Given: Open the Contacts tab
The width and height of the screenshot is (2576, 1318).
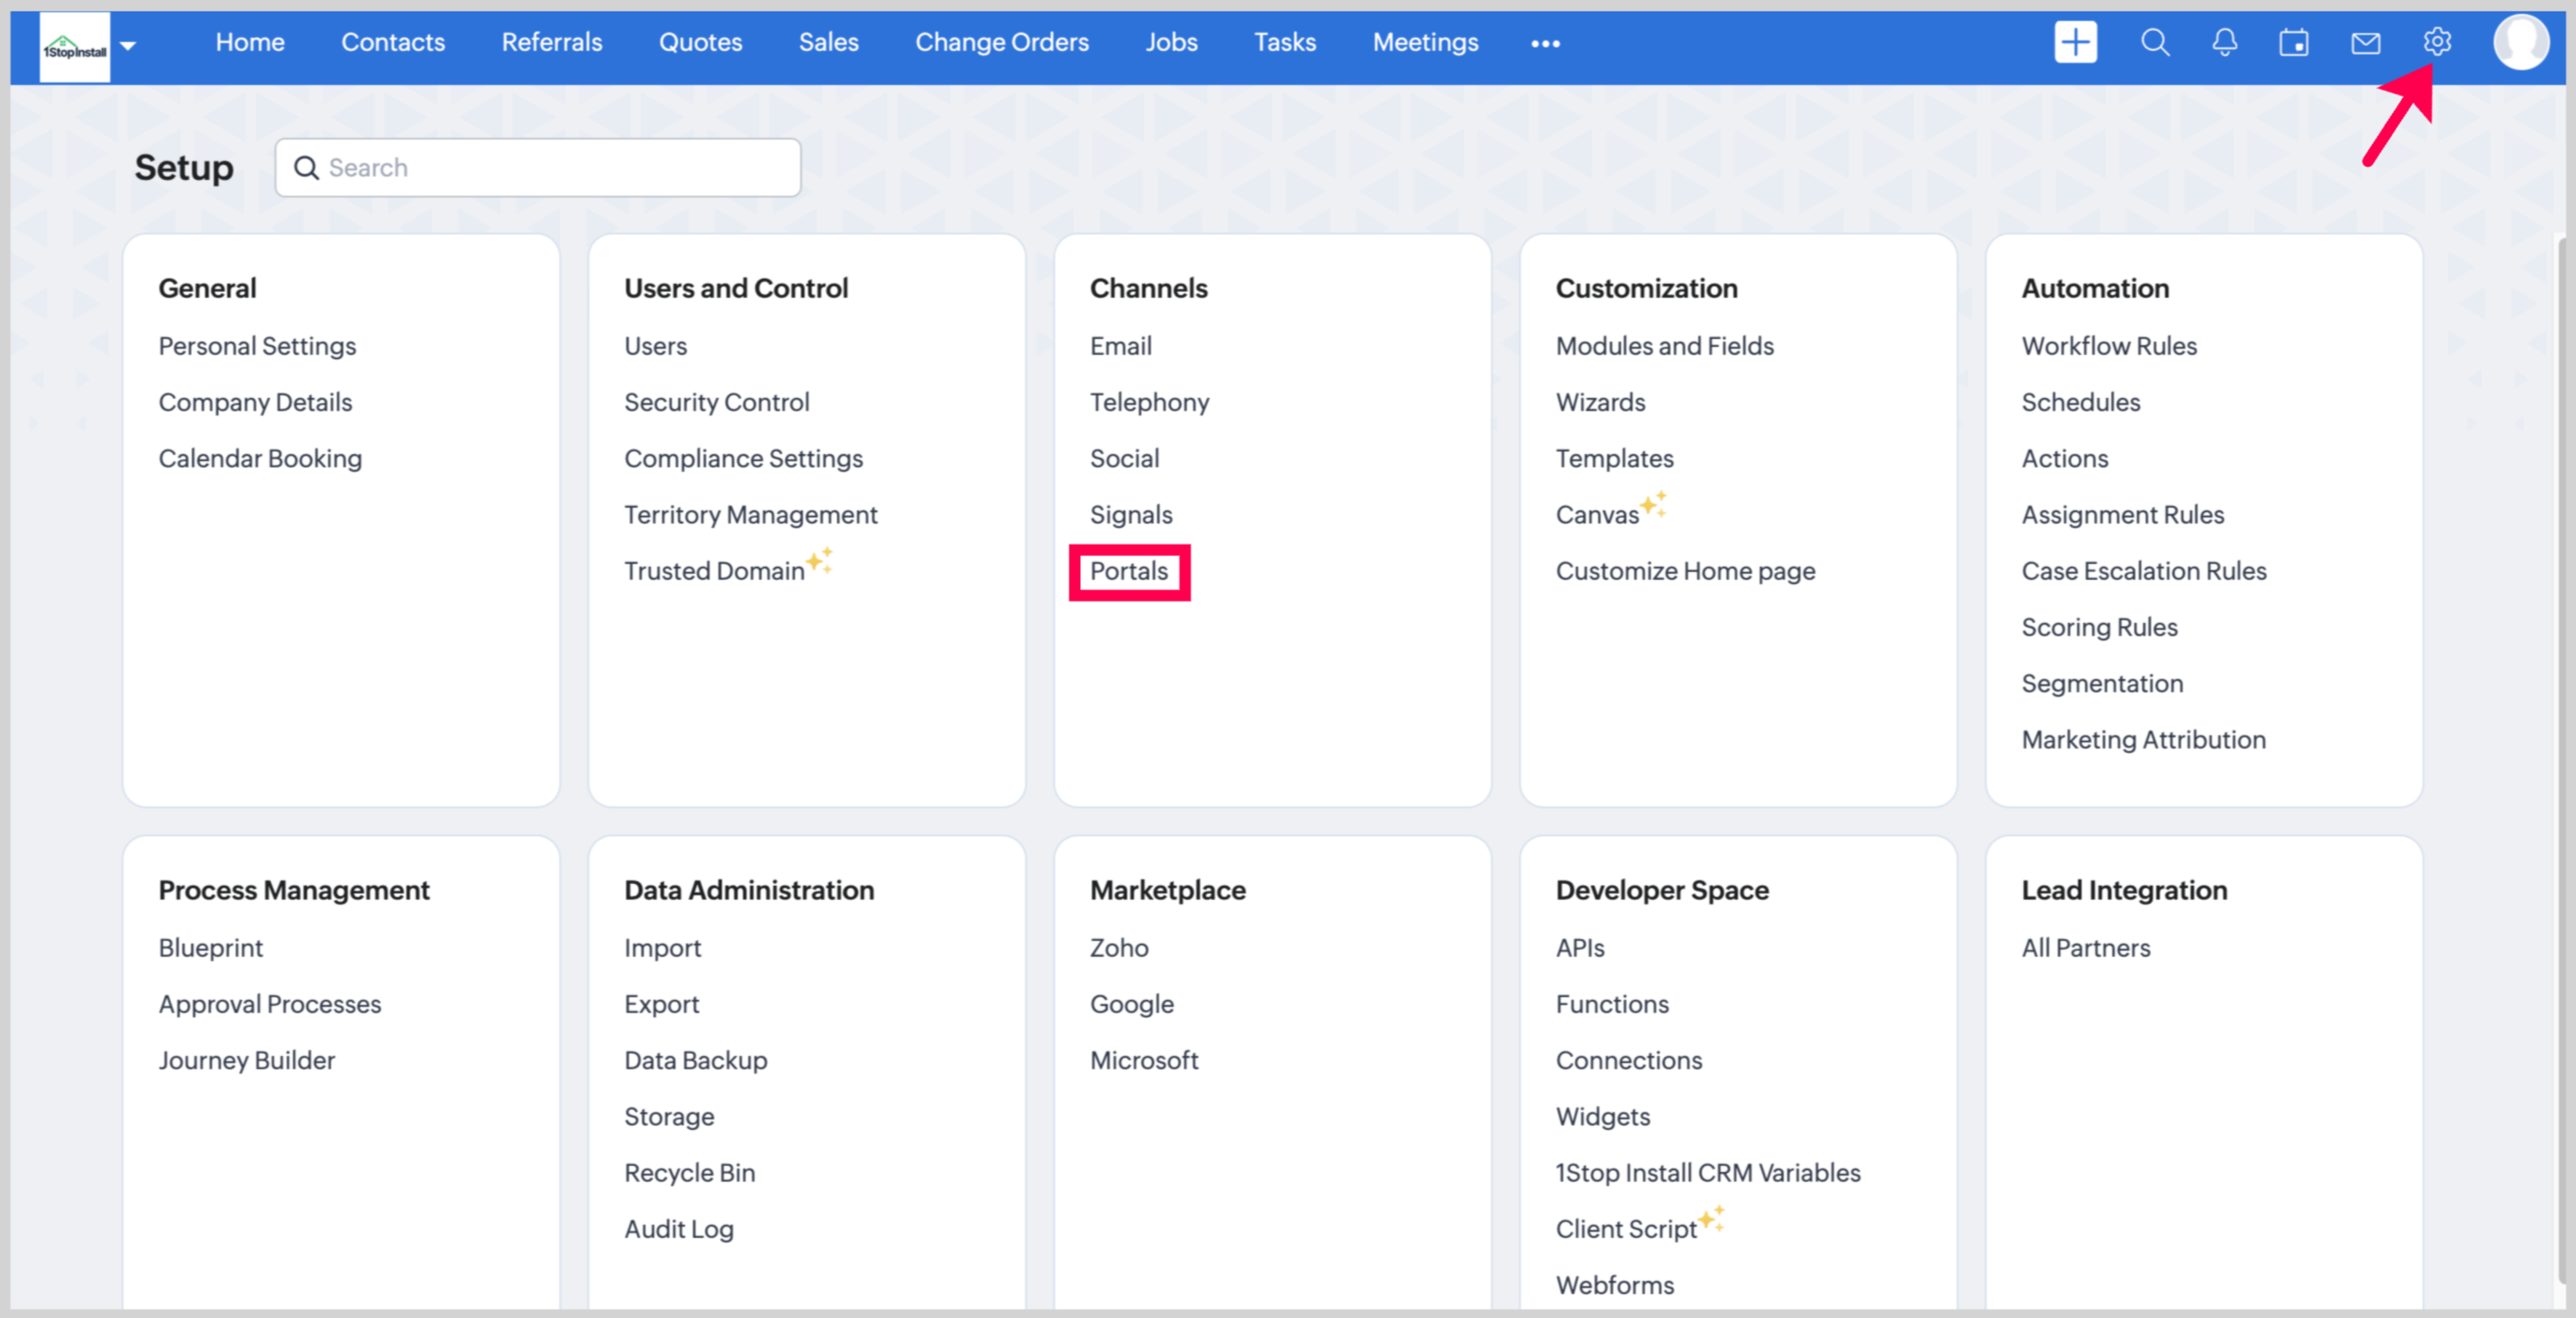Looking at the screenshot, I should 393,42.
